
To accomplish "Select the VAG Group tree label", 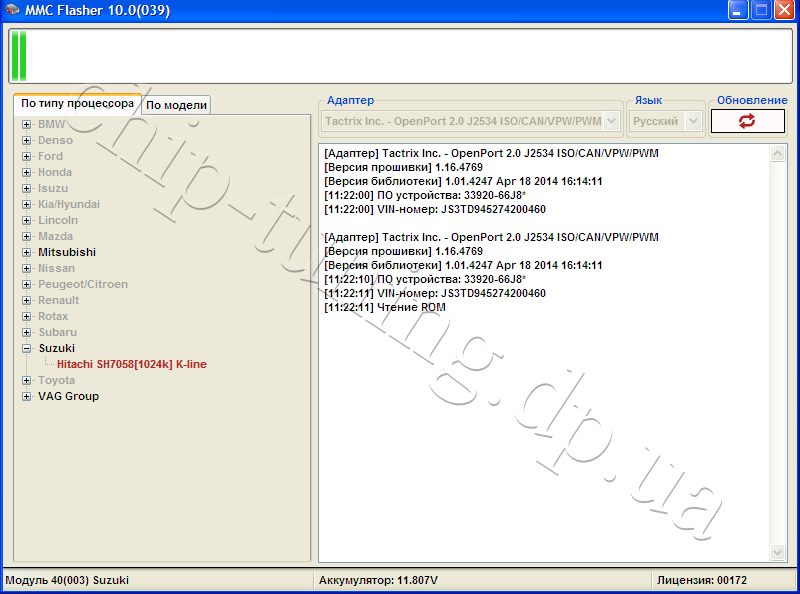I will coord(68,397).
